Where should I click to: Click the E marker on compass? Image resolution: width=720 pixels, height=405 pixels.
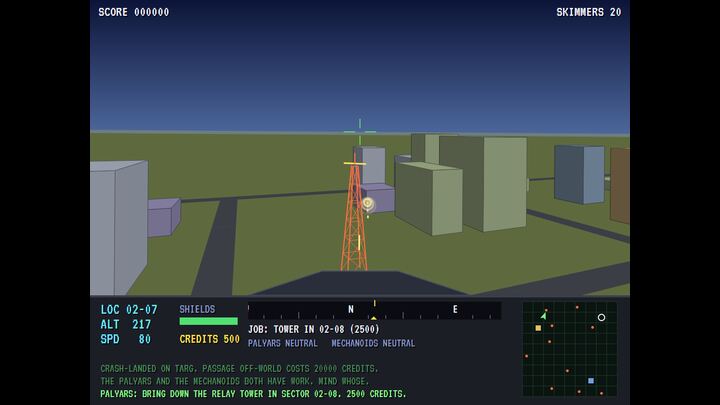point(455,309)
